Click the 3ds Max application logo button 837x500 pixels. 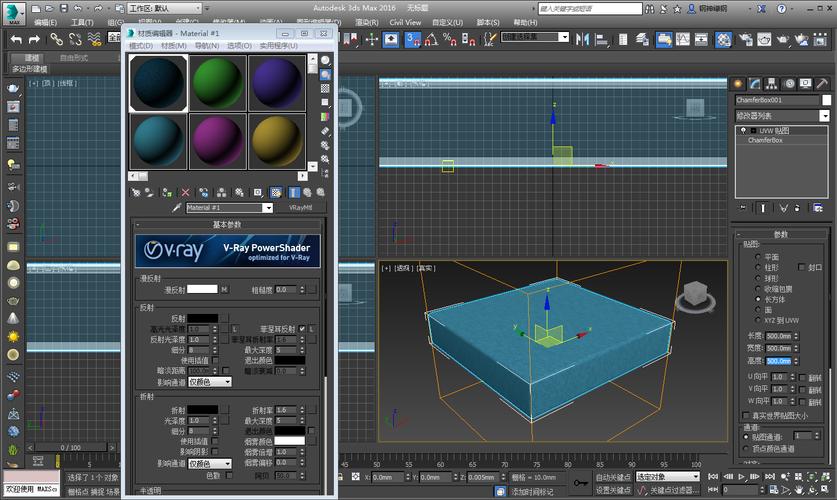[x=13, y=13]
